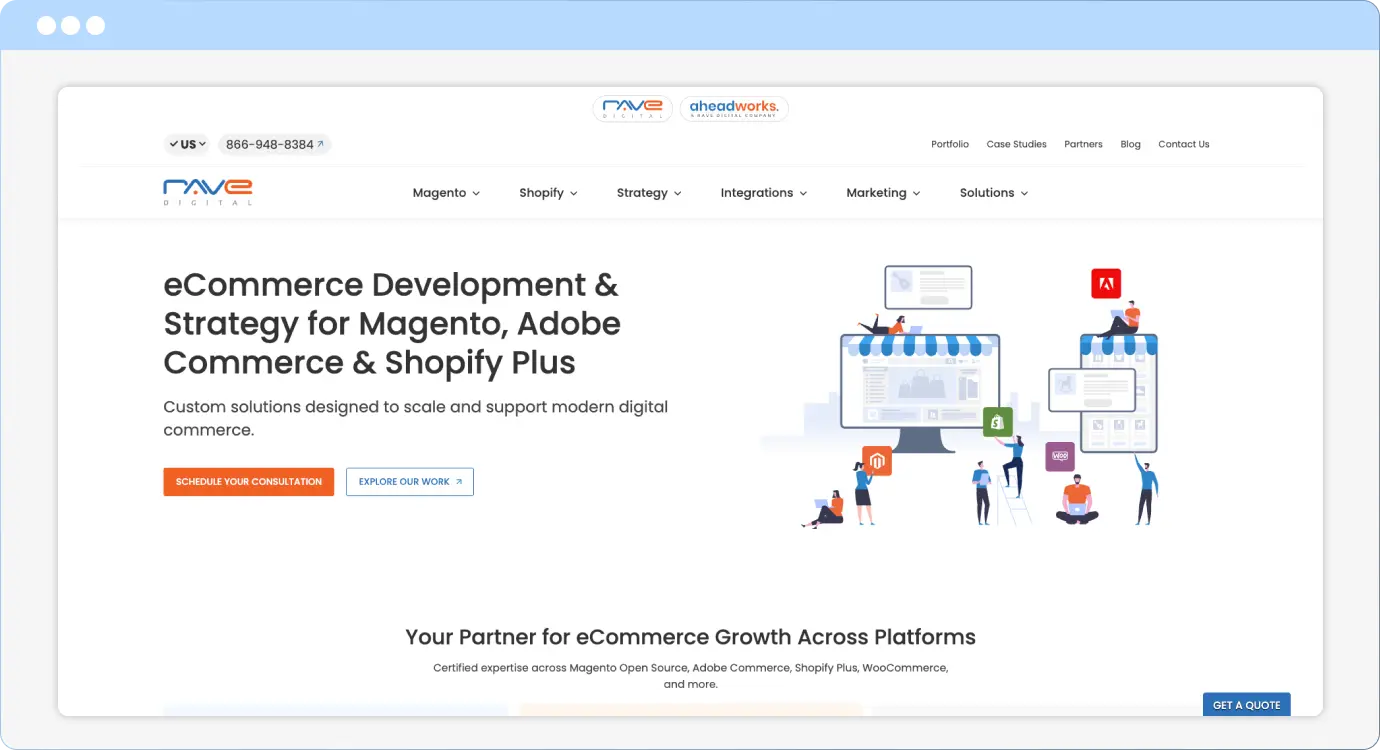Screen dimensions: 1380x750
Task: Click the green Shopify bag icon
Action: [997, 422]
